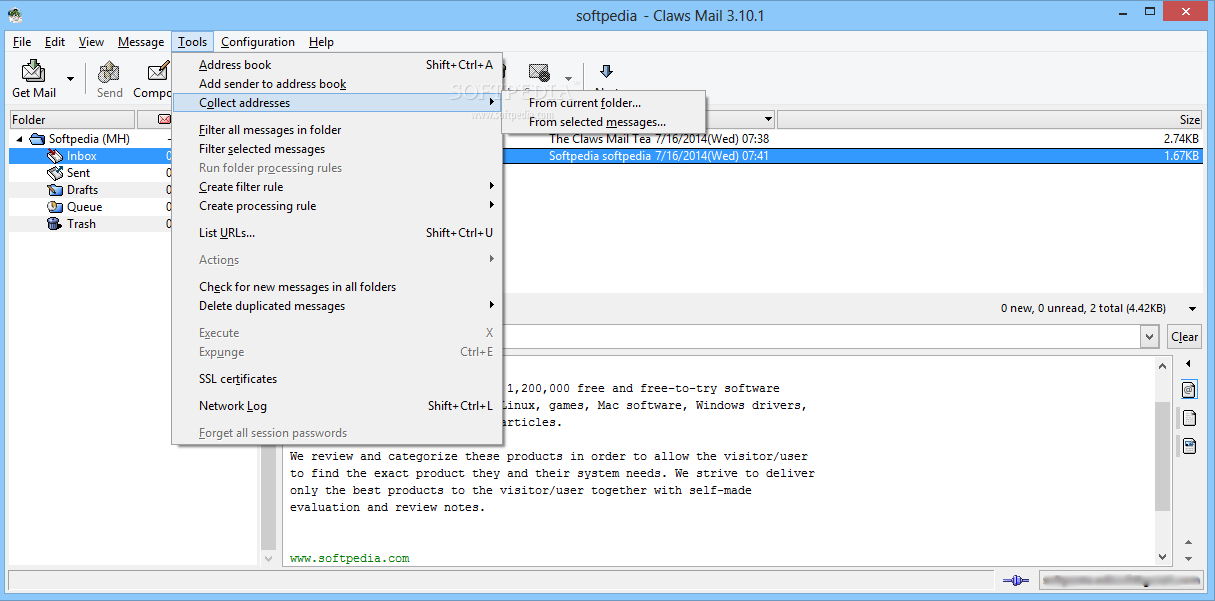The height and width of the screenshot is (601, 1215).
Task: Close the open Tools menu
Action: [x=193, y=42]
